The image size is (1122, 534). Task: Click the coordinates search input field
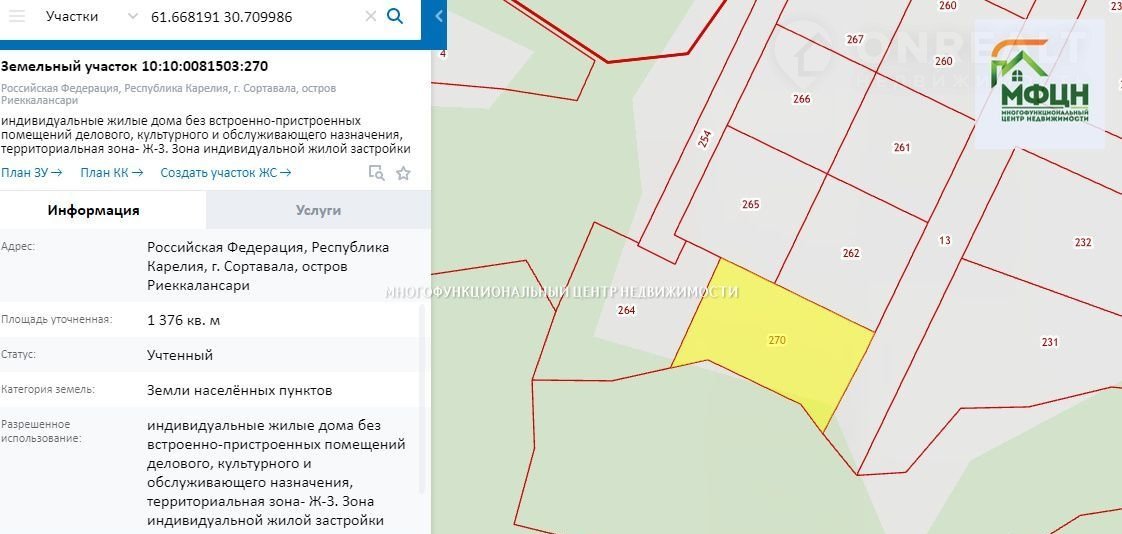pyautogui.click(x=250, y=17)
